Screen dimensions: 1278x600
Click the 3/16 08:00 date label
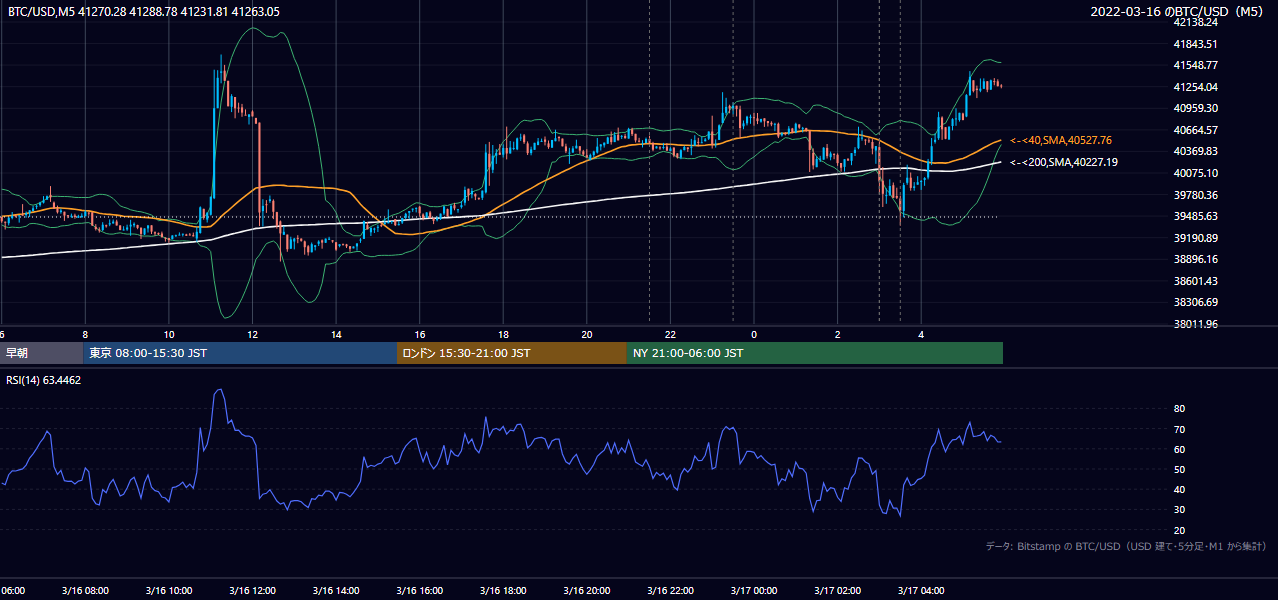85,591
